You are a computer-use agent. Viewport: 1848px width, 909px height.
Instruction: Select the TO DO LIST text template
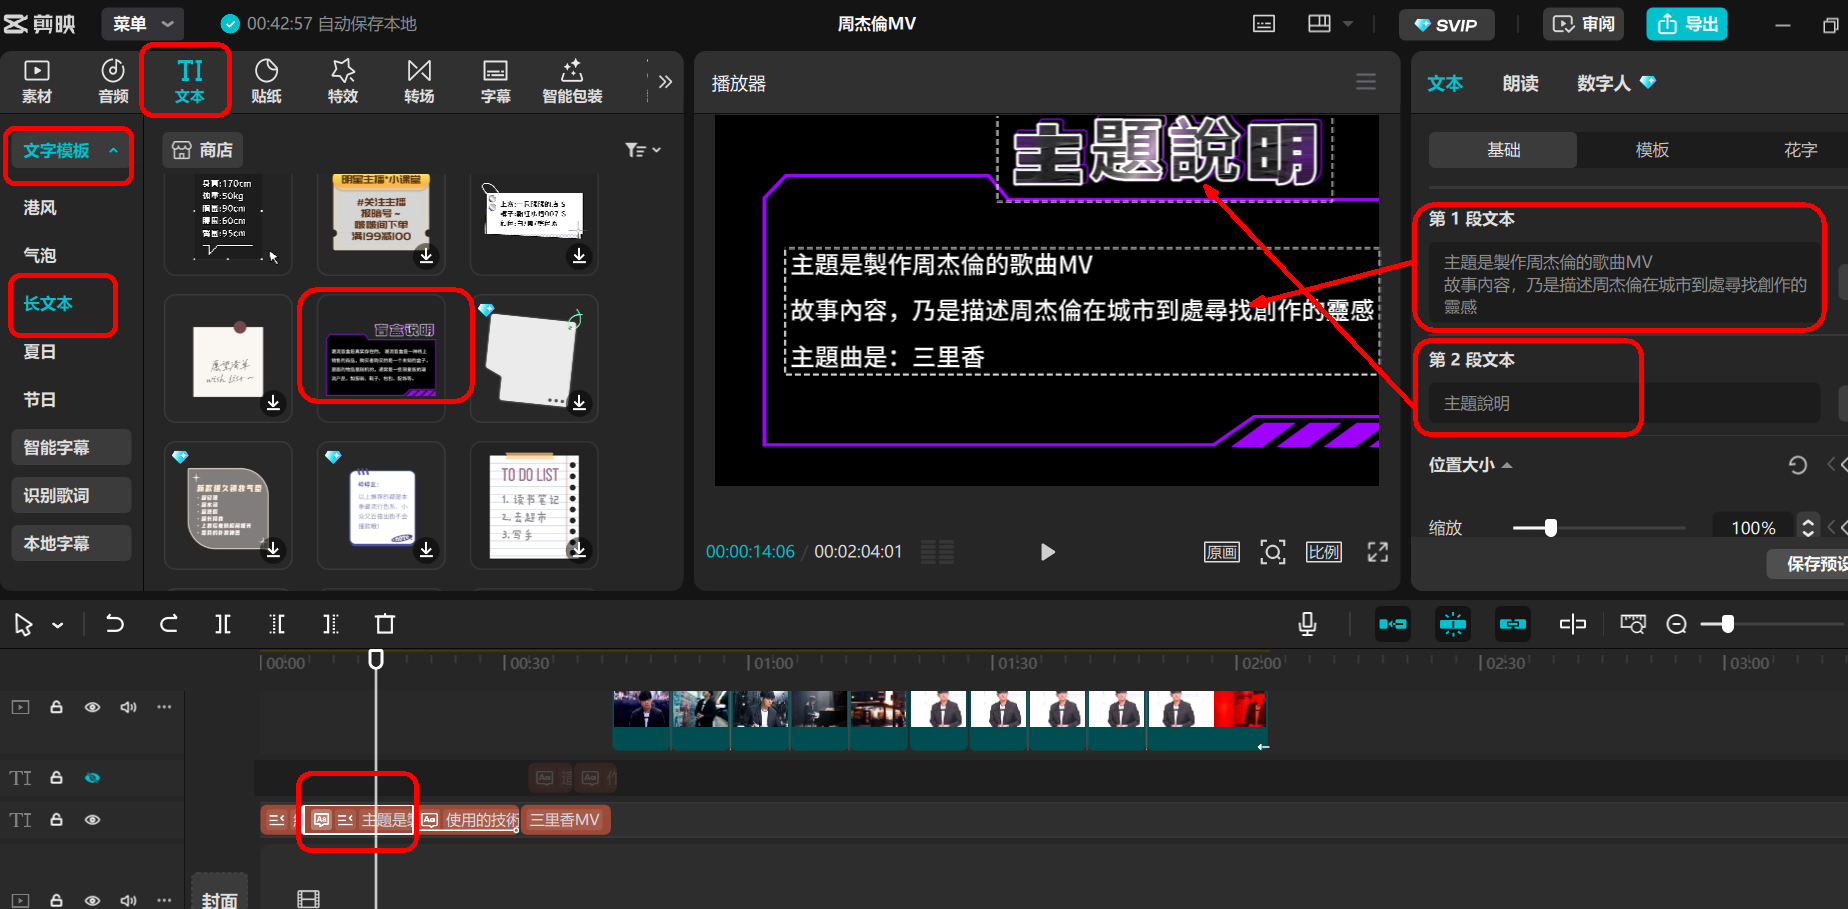click(x=534, y=505)
